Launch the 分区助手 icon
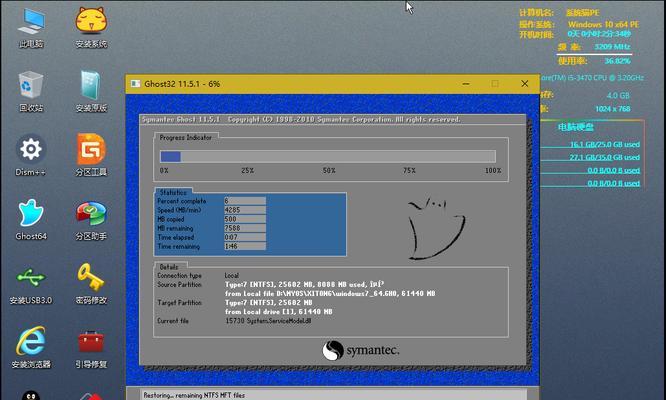666x400 pixels. click(x=91, y=220)
